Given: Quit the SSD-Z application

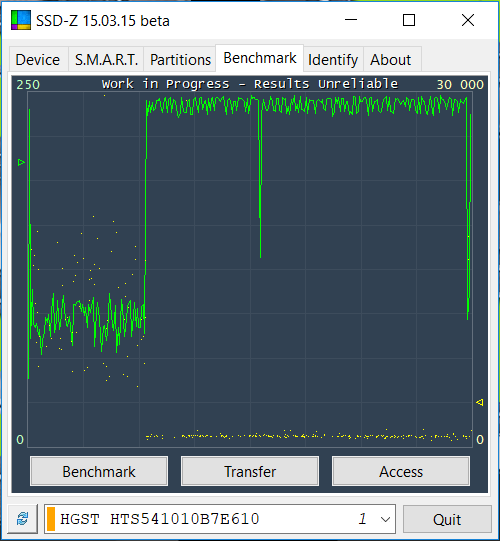Looking at the screenshot, I should pyautogui.click(x=447, y=519).
